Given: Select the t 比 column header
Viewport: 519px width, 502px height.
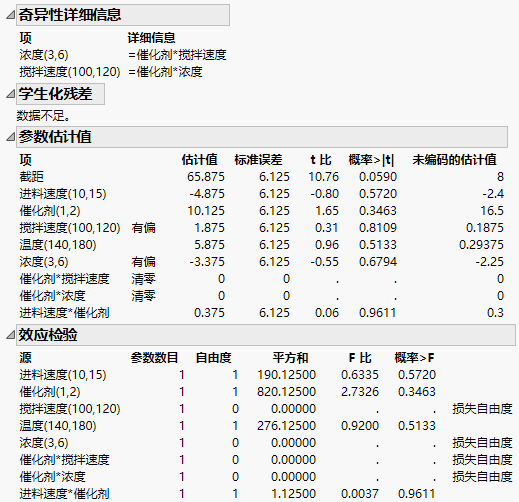Looking at the screenshot, I should pos(321,160).
